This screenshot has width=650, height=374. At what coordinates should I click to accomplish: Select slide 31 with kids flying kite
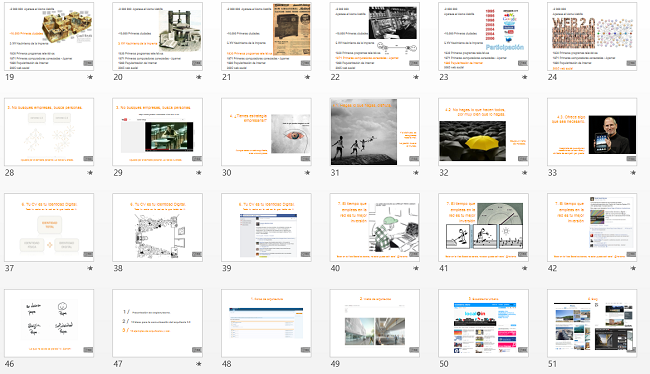point(375,132)
